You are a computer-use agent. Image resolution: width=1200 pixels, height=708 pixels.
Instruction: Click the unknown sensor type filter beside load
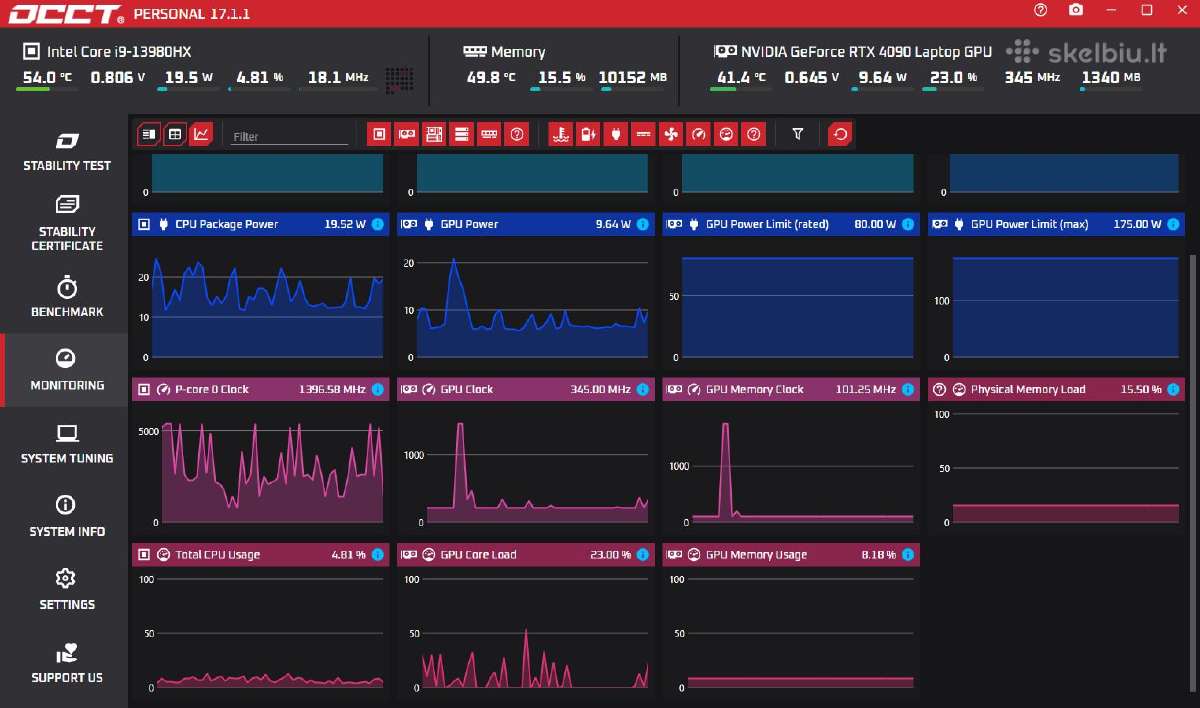754,133
